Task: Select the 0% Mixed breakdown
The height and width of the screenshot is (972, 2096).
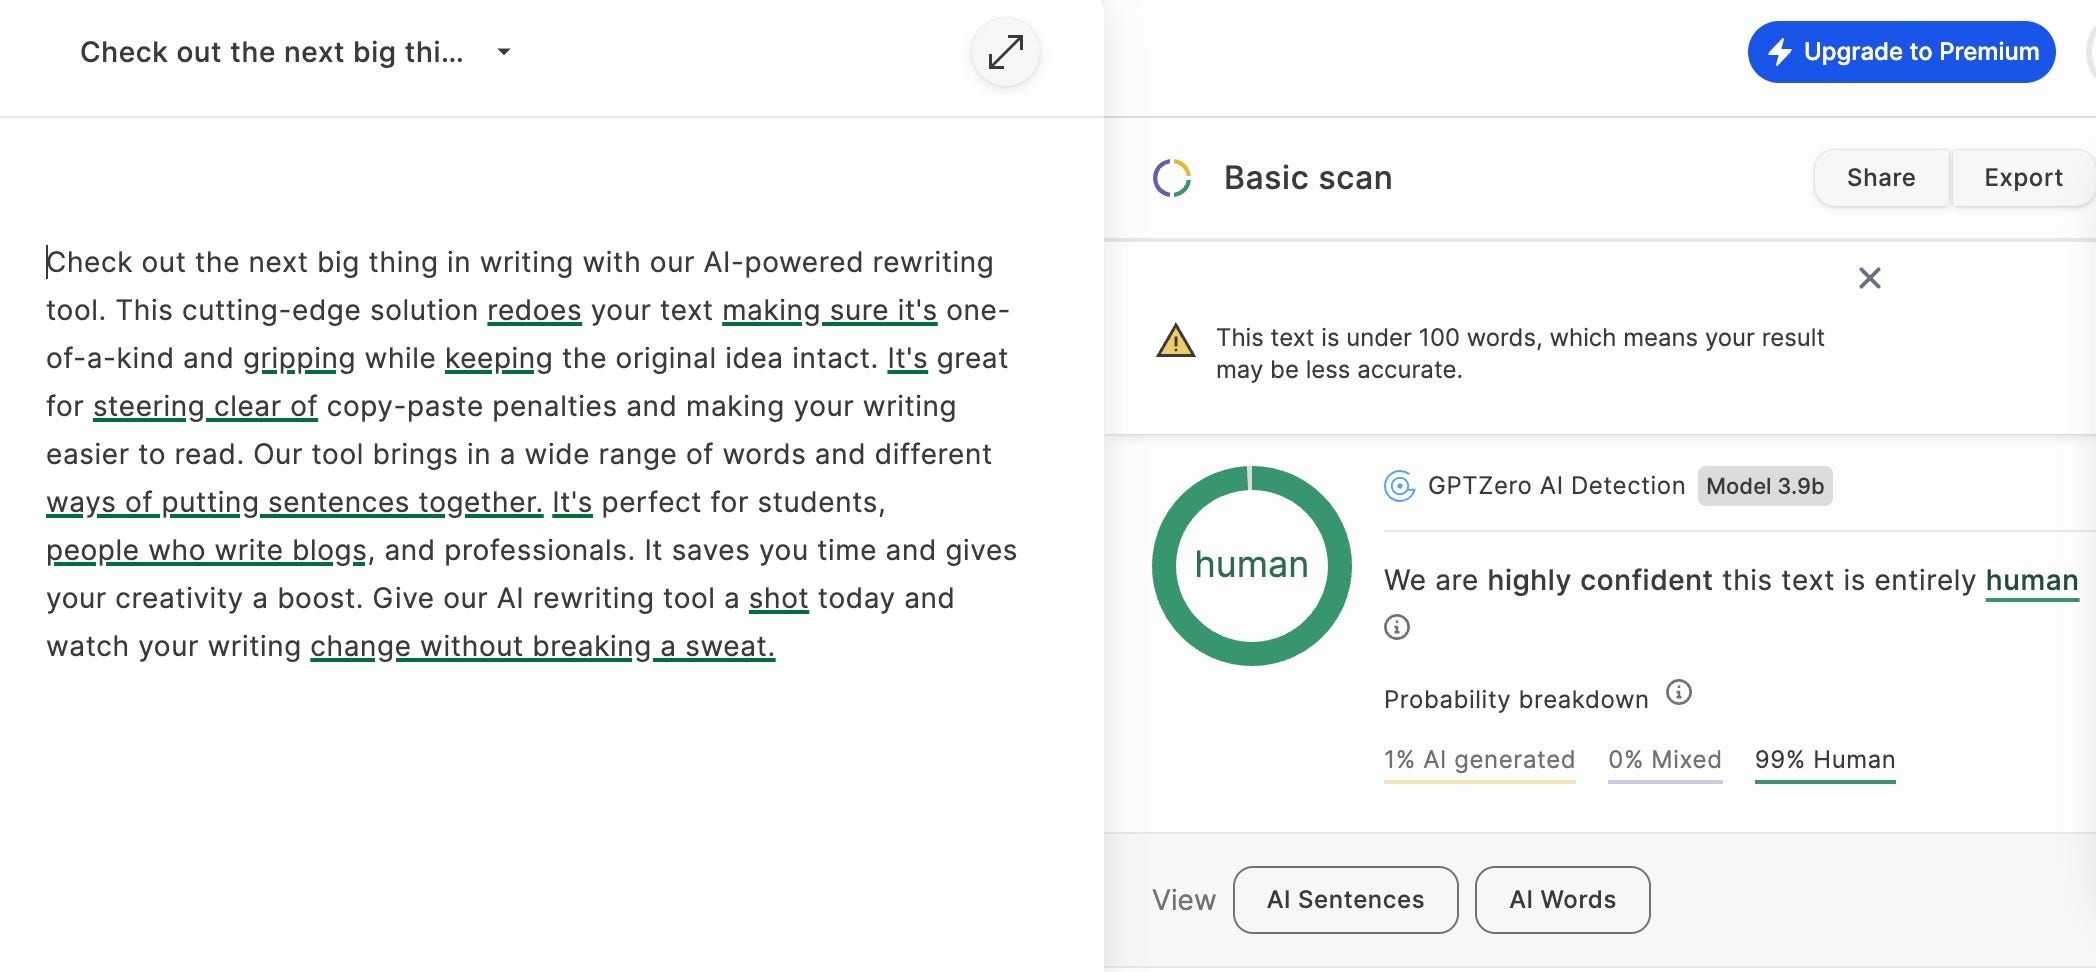Action: tap(1664, 760)
